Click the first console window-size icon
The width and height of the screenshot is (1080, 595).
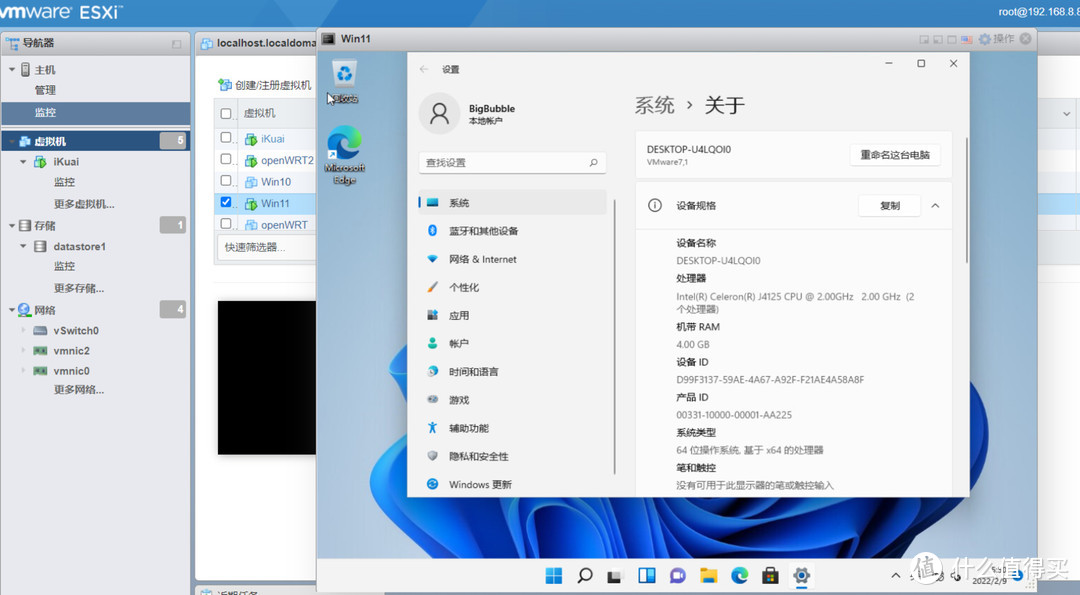click(x=924, y=39)
